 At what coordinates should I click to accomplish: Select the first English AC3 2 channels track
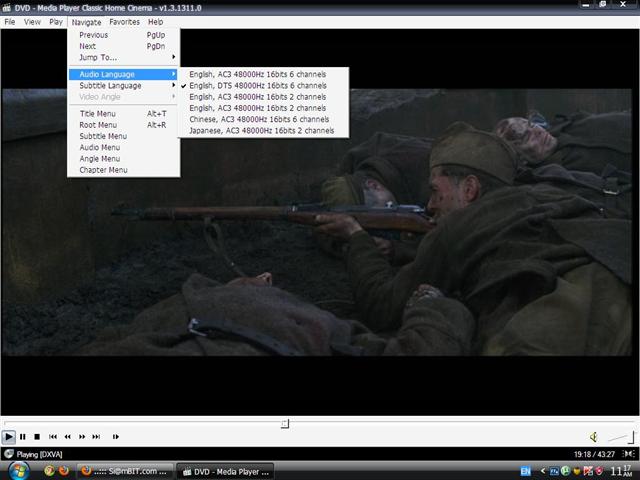tap(263, 97)
